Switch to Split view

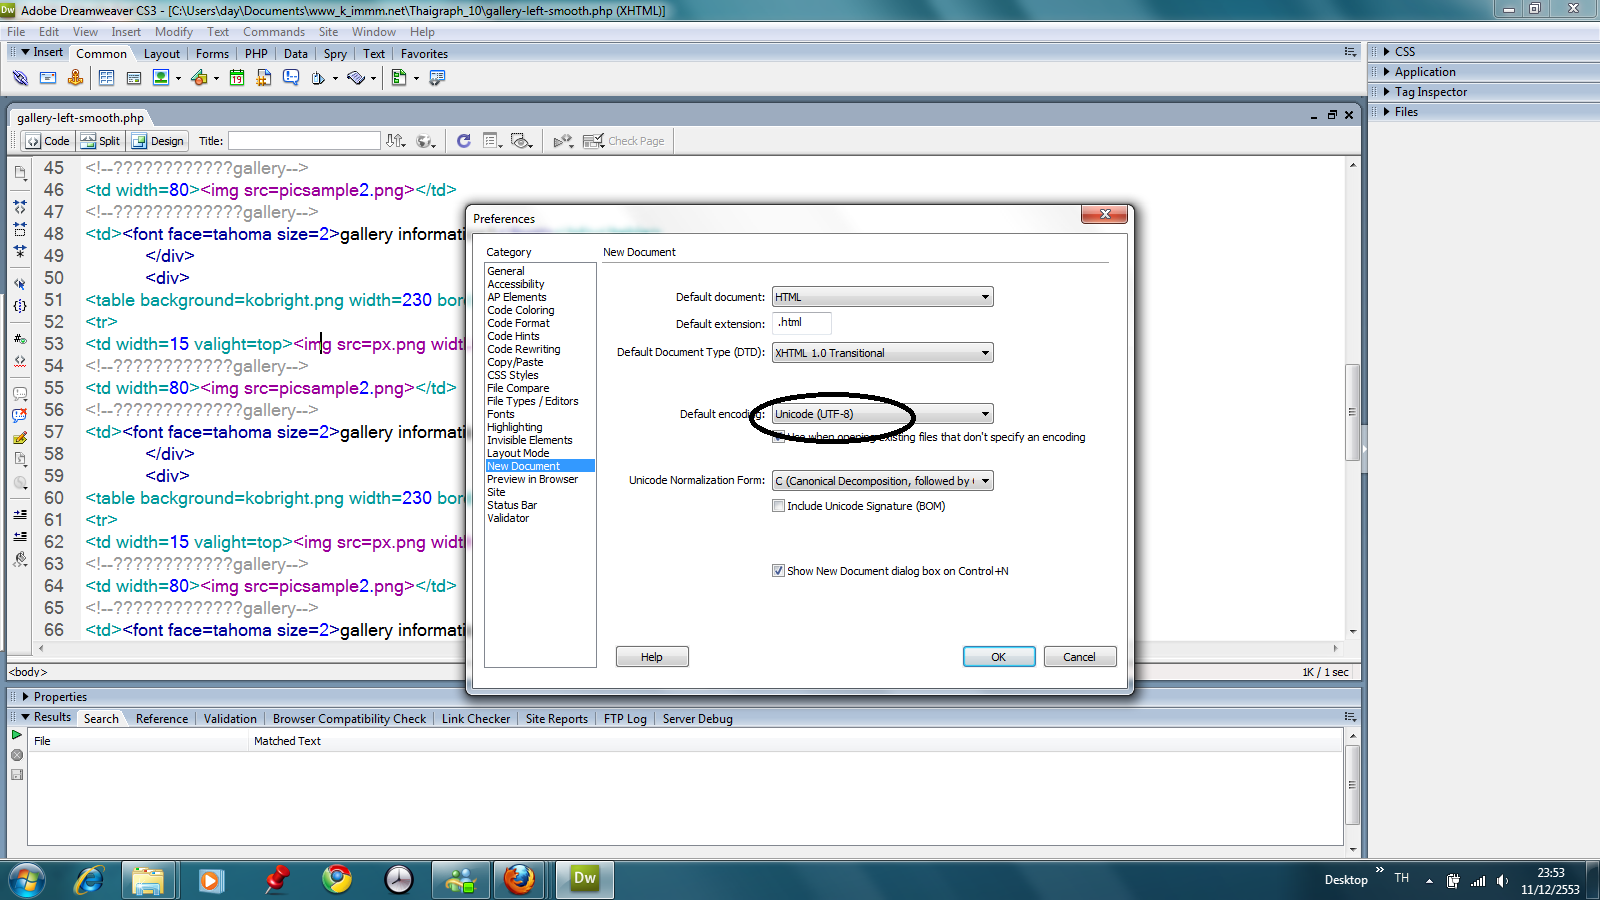(100, 141)
